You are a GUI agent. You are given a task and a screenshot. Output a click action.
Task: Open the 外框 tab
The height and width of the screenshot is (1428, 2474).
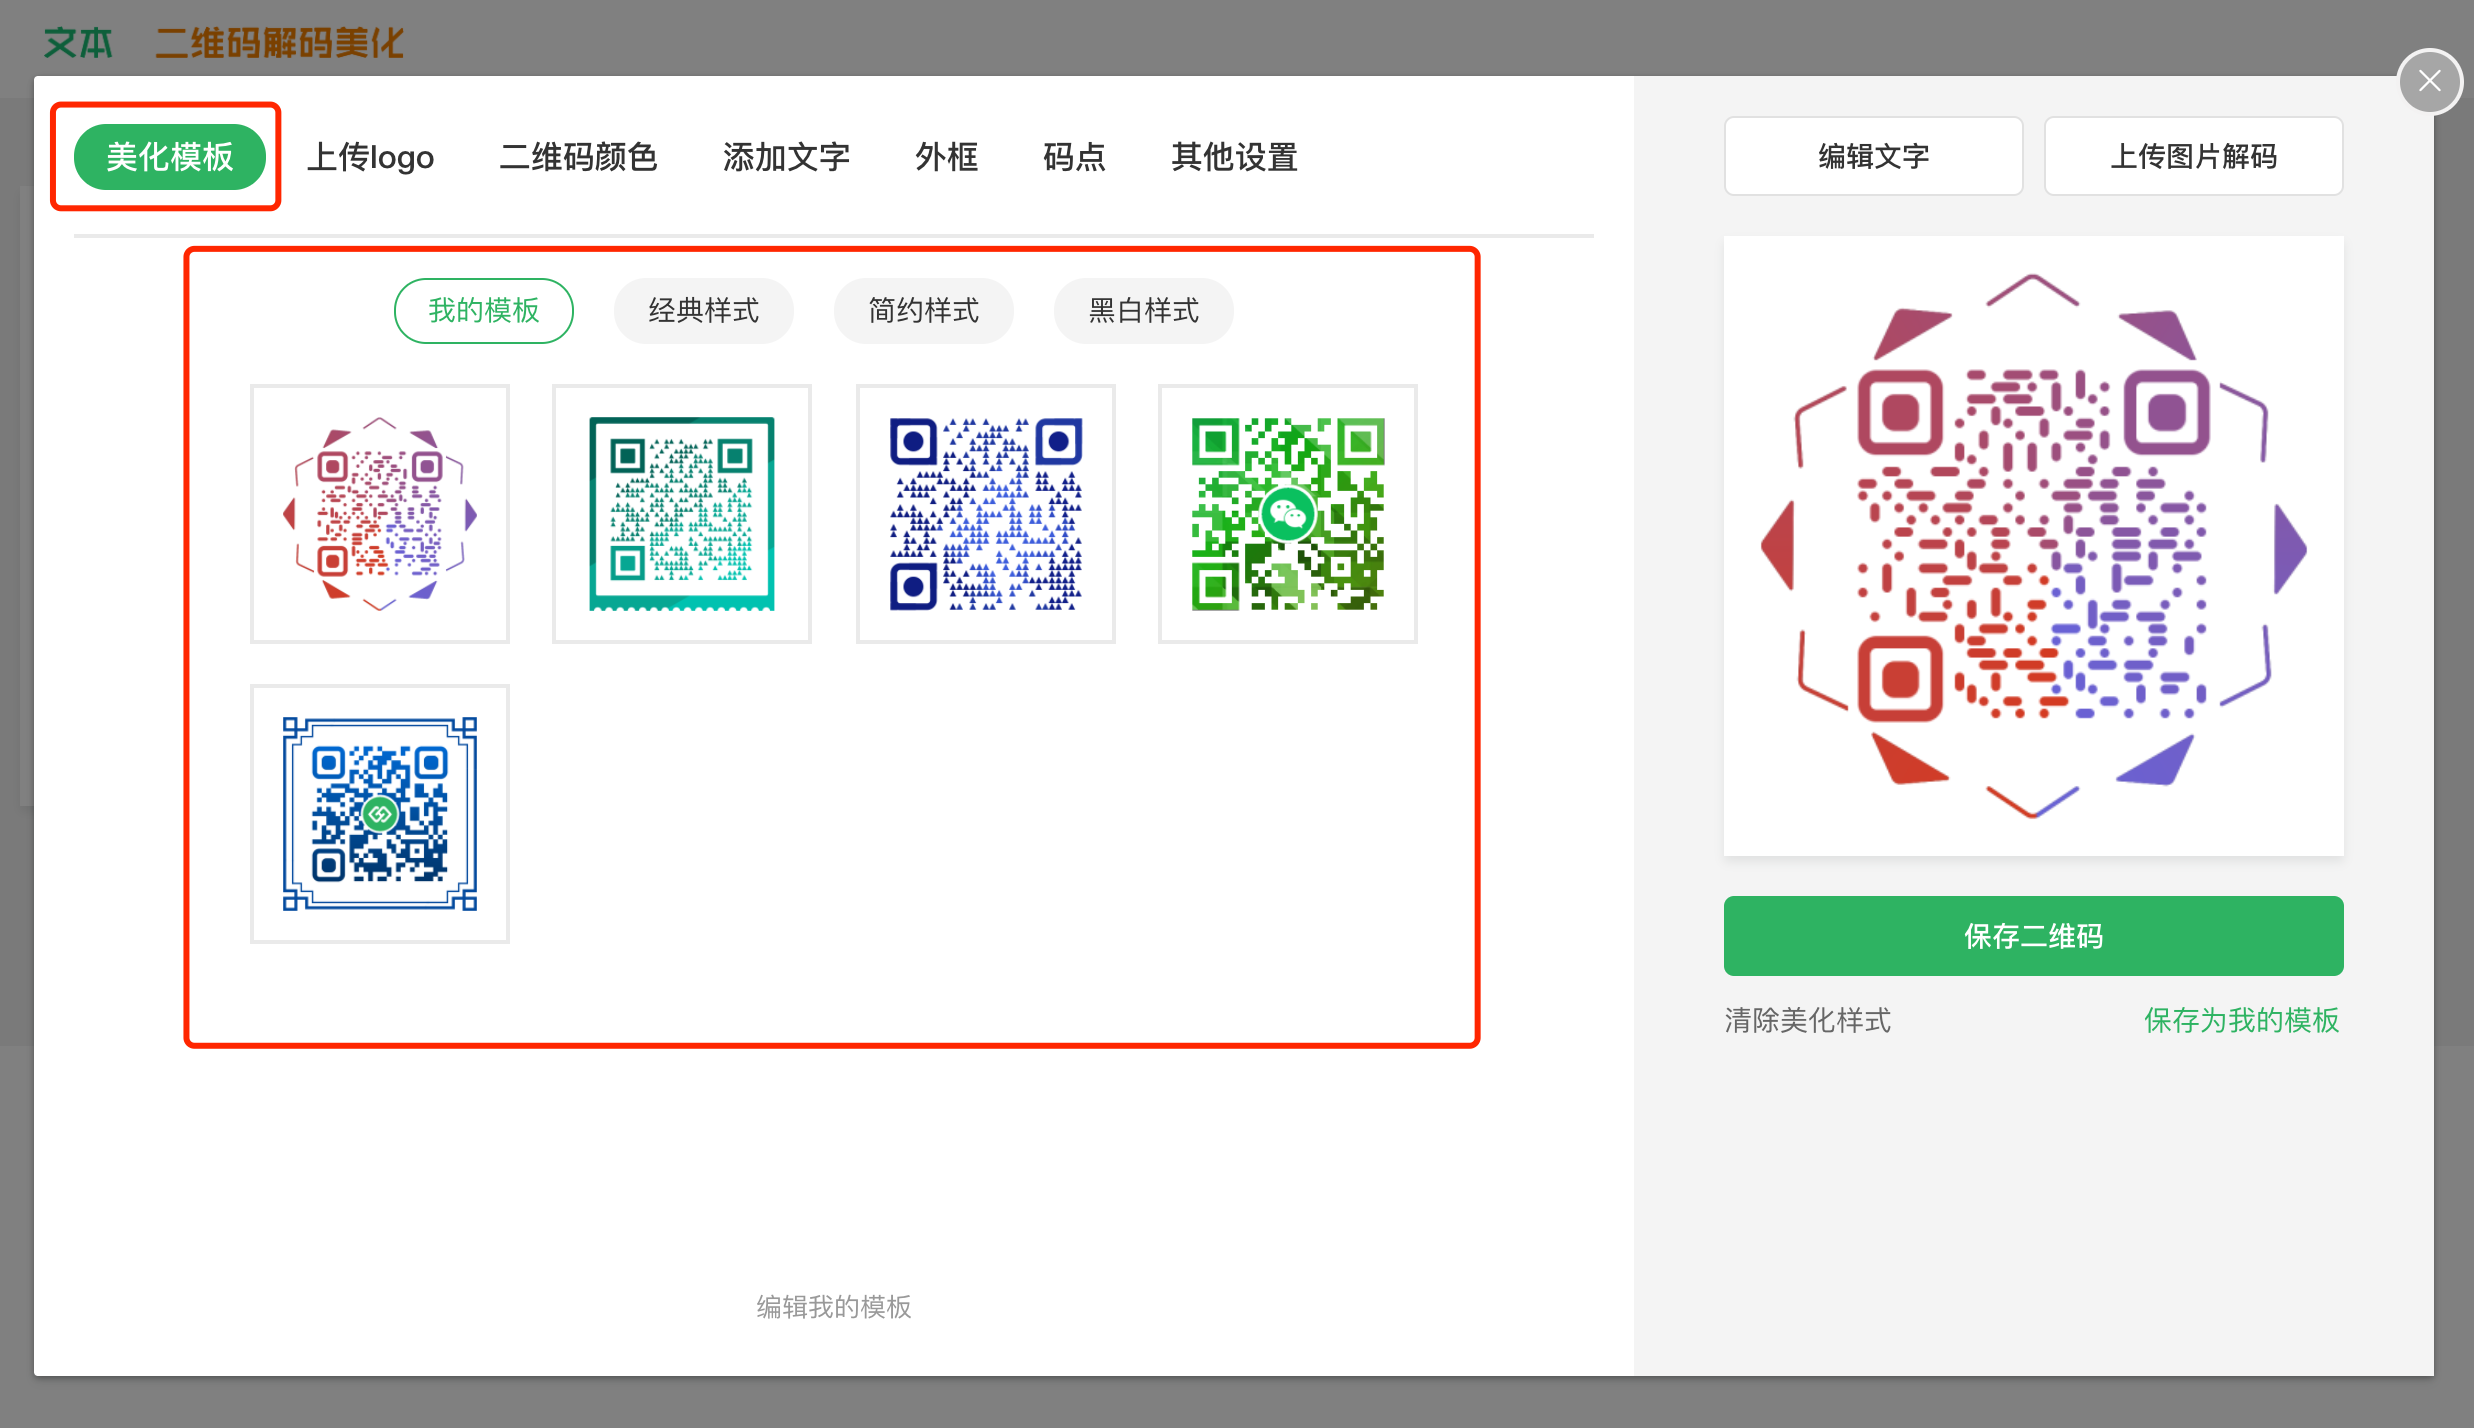pyautogui.click(x=946, y=157)
